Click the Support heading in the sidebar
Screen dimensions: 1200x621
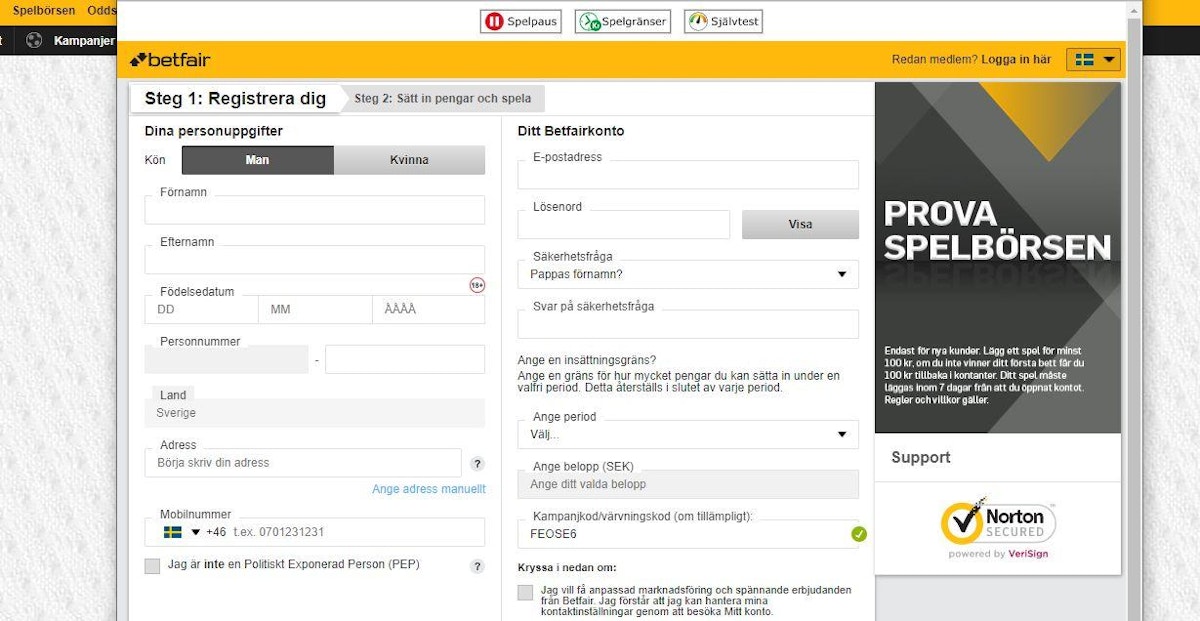click(921, 458)
